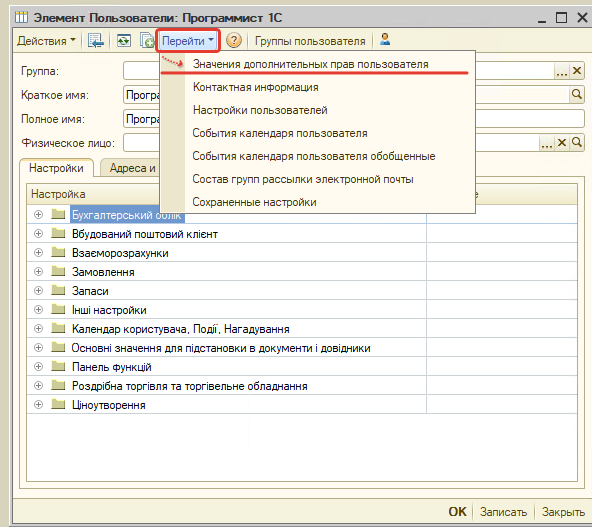
Task: Click the find in list toolbar icon
Action: pyautogui.click(x=96, y=40)
